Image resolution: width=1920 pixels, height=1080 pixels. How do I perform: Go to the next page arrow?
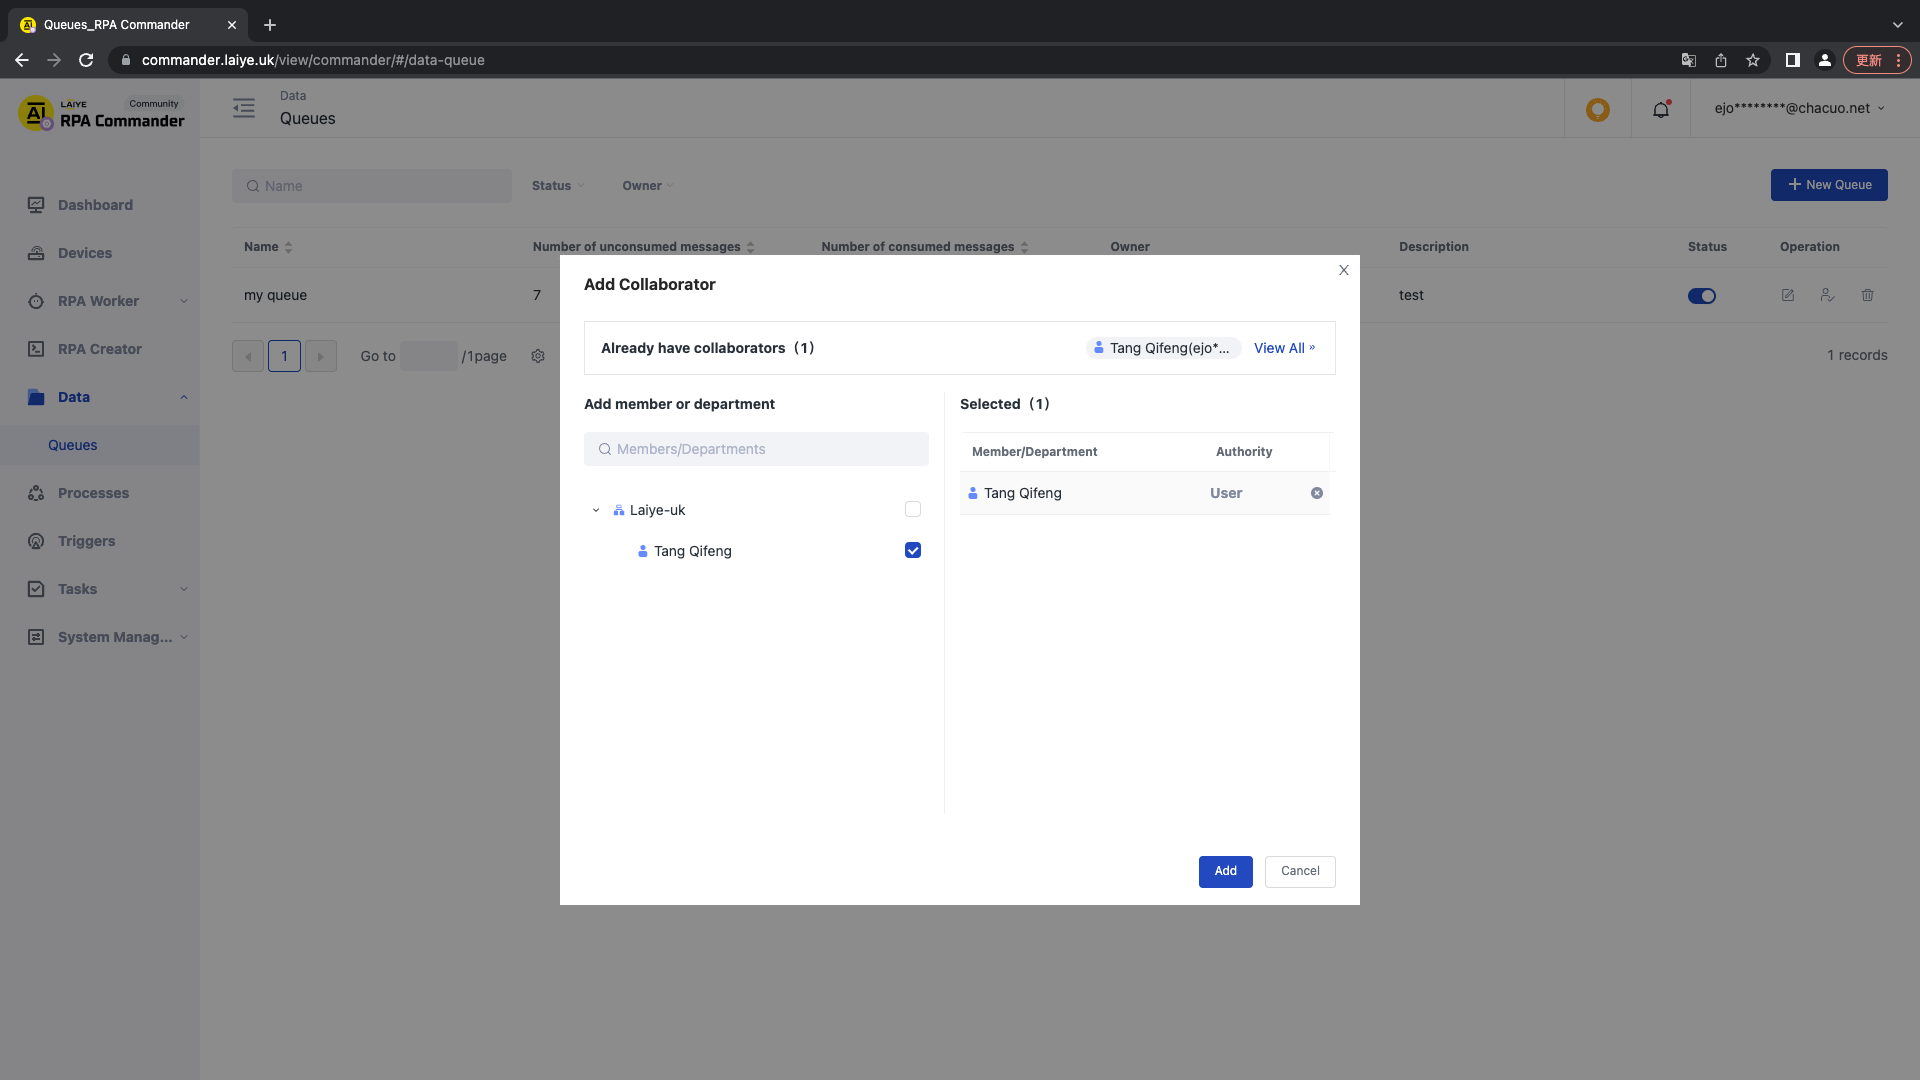click(x=320, y=356)
